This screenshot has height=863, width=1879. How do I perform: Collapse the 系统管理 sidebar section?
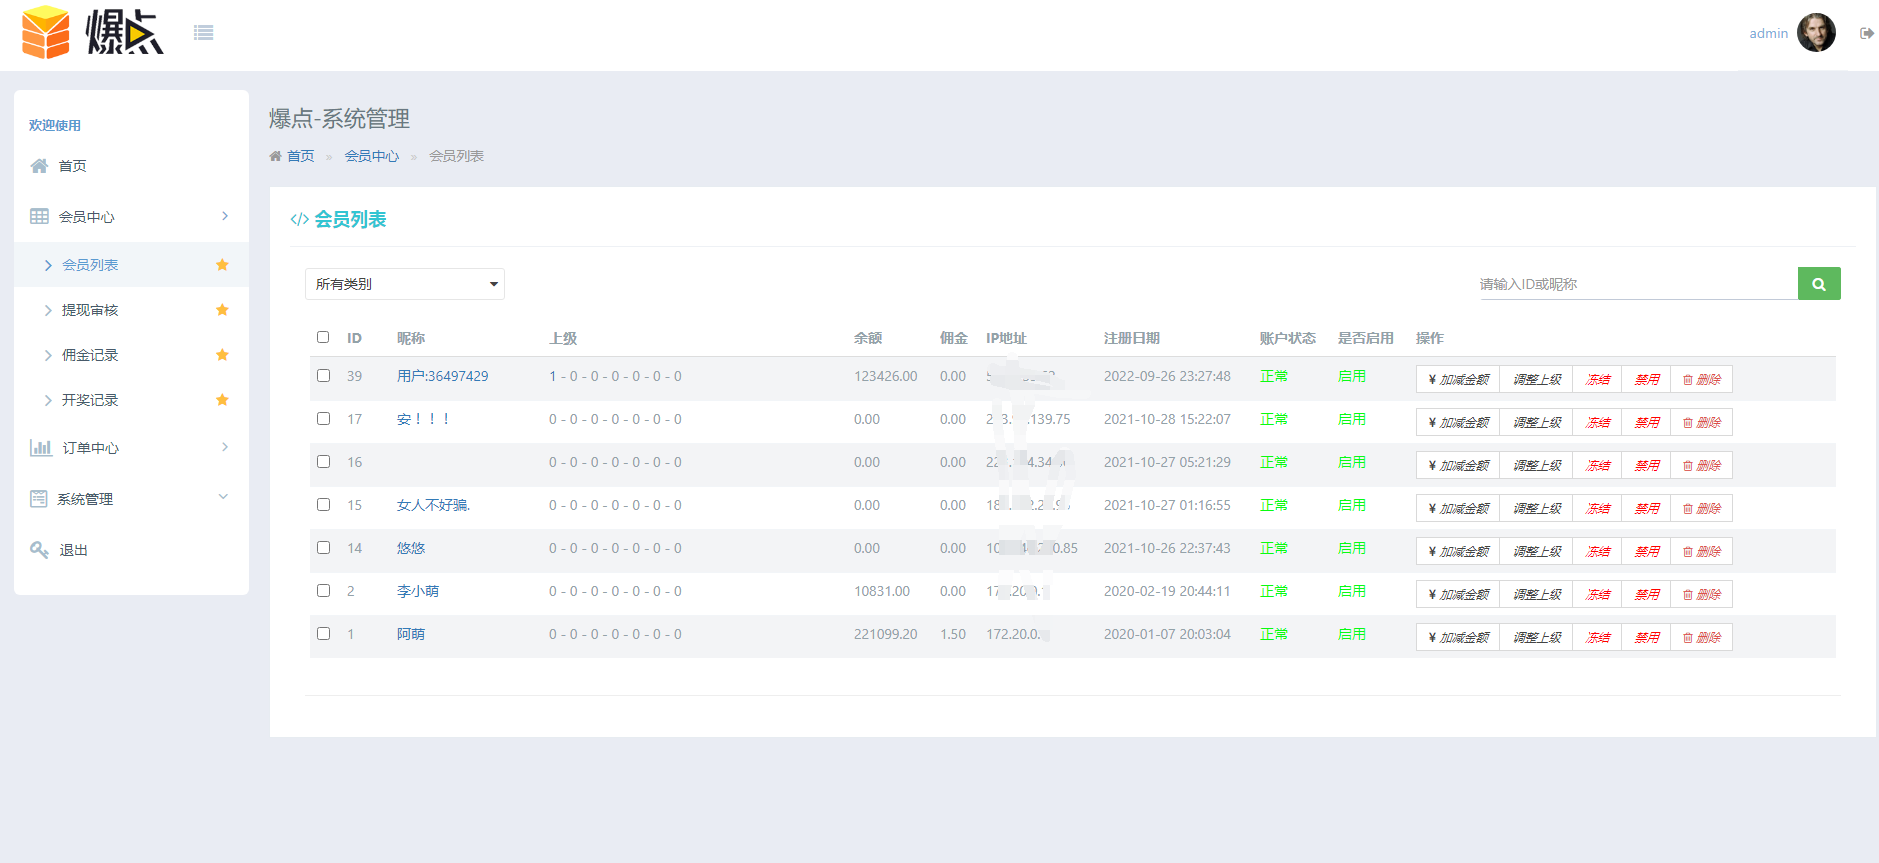130,499
